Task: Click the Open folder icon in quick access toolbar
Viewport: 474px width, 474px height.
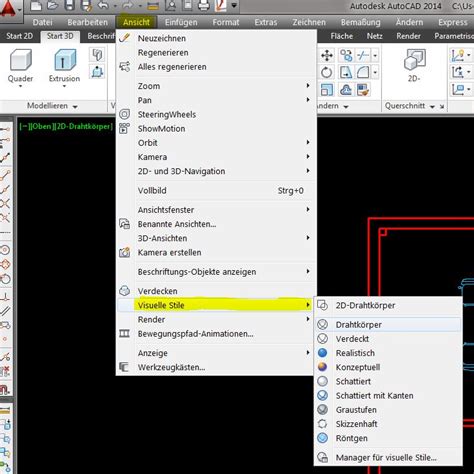Action: pos(53,6)
